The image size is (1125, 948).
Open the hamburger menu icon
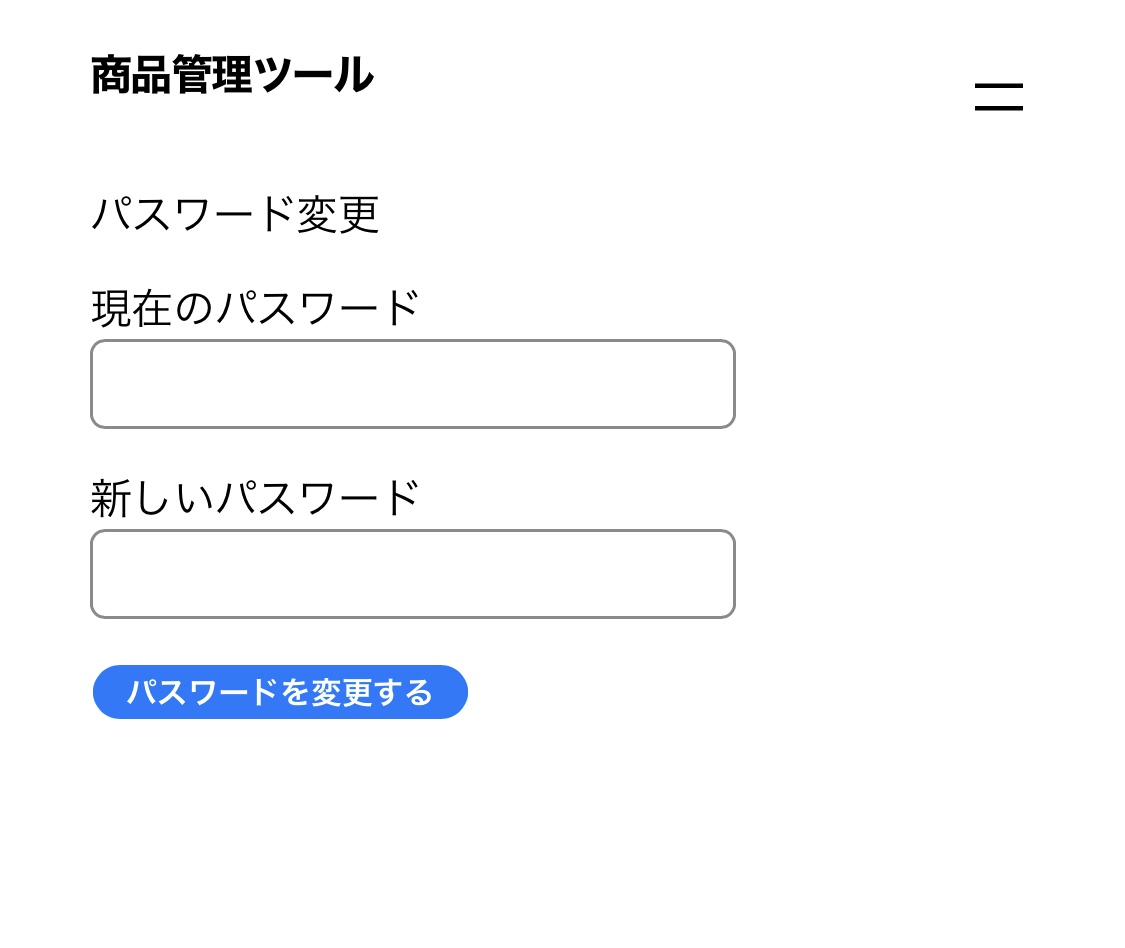pyautogui.click(x=998, y=97)
